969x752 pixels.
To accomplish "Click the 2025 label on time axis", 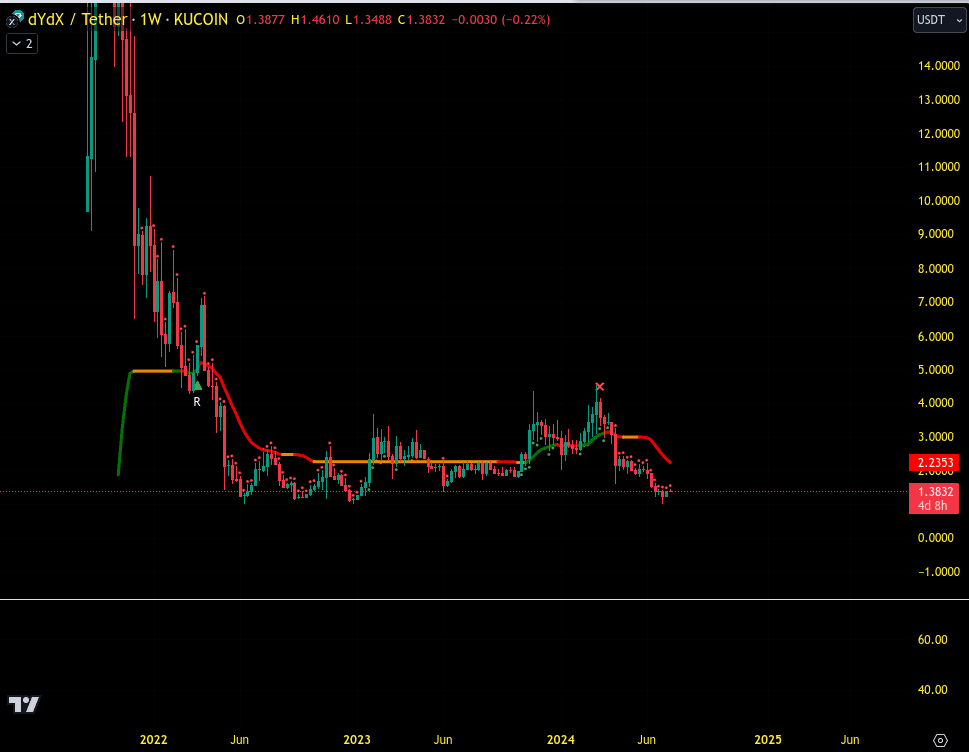I will point(768,740).
